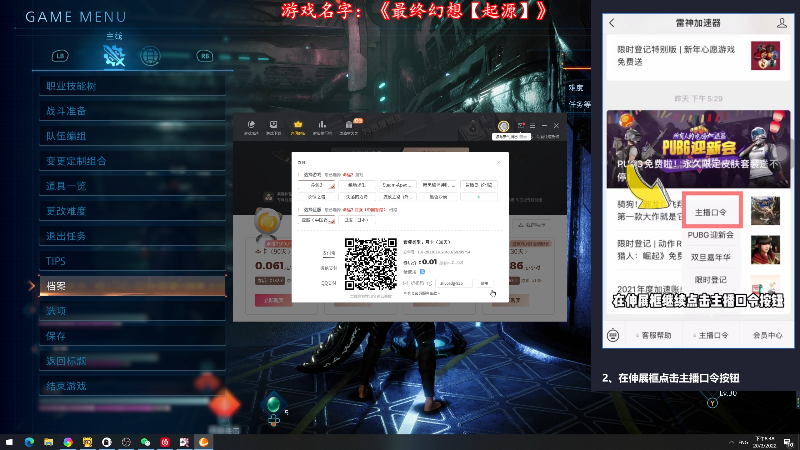Screen dimensions: 800x450
Task: Open the notification center in the system tray
Action: click(789, 442)
